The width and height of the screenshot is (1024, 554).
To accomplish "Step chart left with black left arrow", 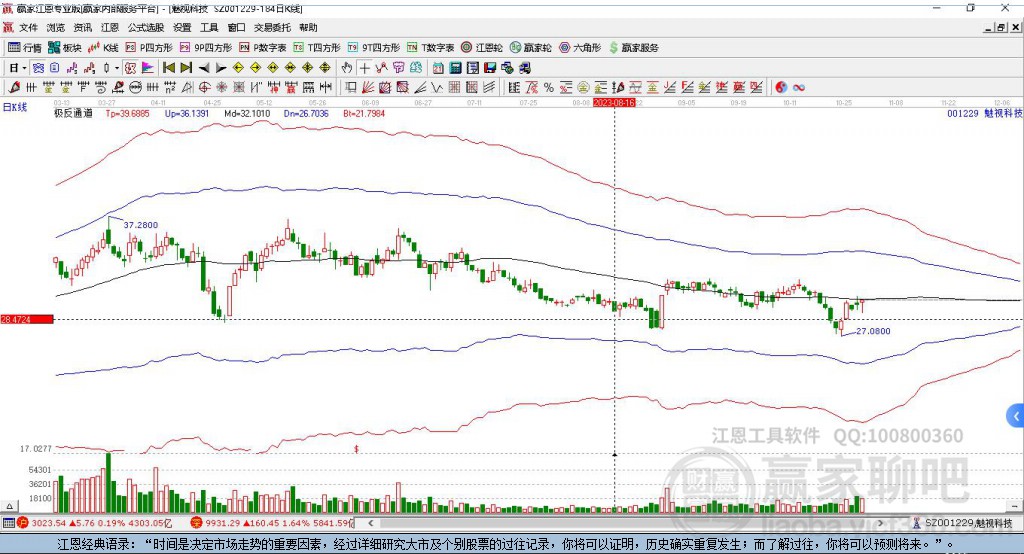I will pos(204,68).
